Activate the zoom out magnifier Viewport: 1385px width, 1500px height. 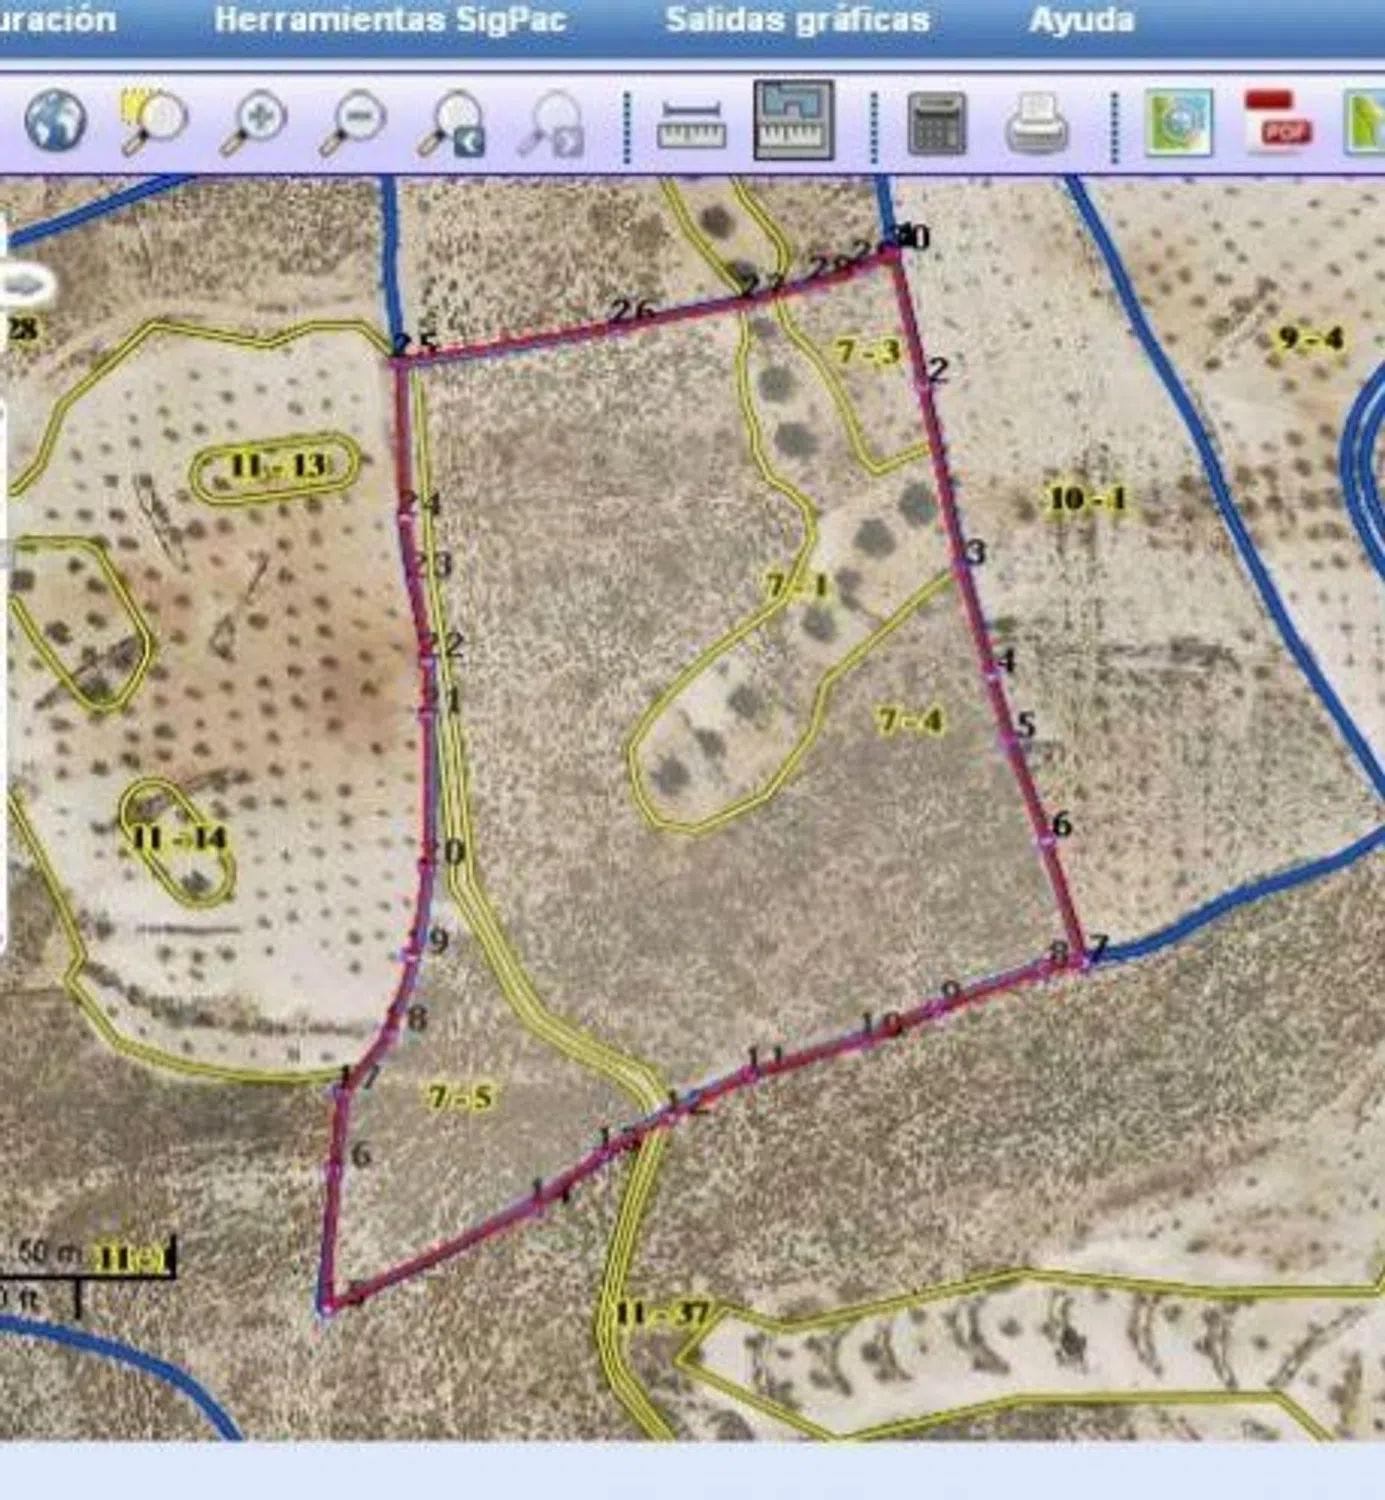point(352,122)
